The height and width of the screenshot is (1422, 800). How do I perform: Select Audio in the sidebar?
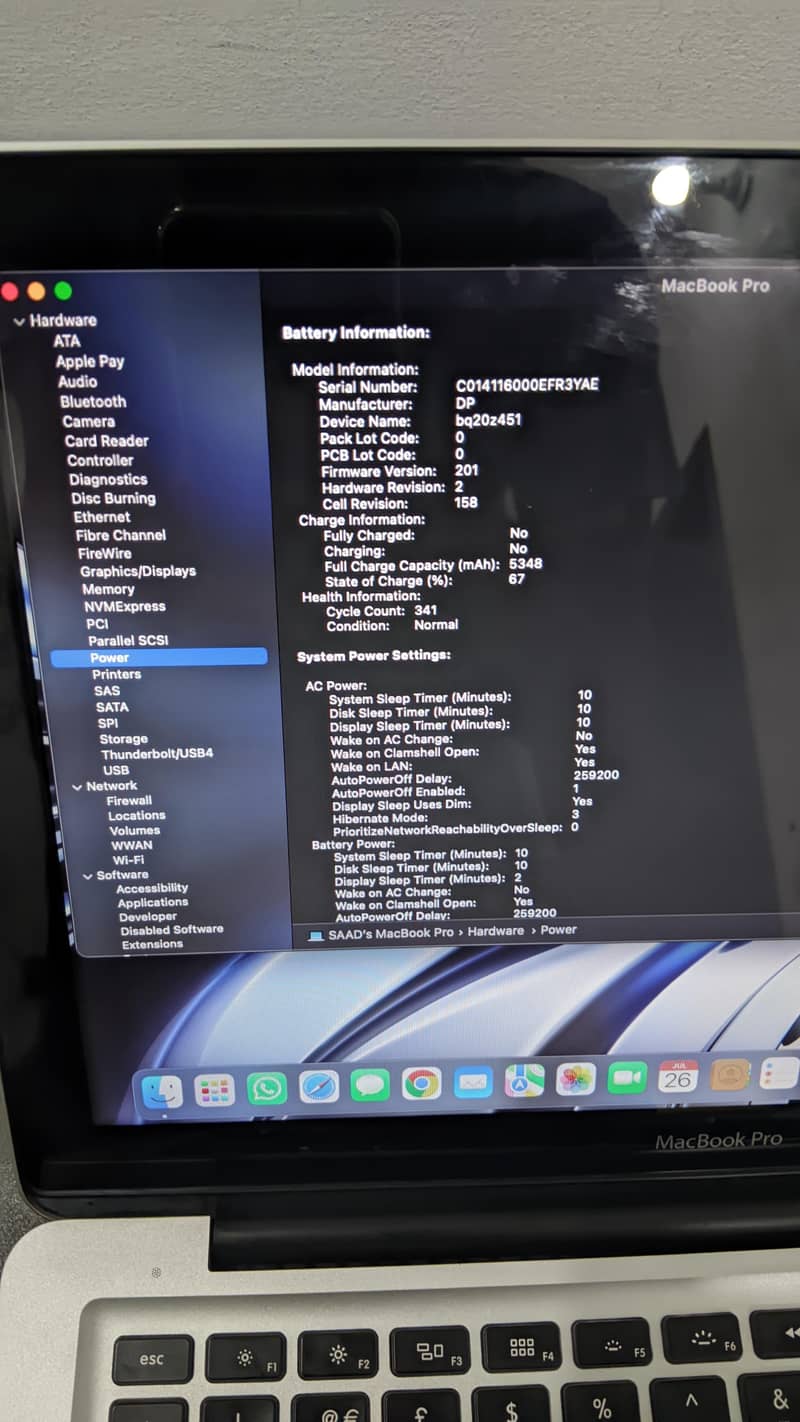77,381
